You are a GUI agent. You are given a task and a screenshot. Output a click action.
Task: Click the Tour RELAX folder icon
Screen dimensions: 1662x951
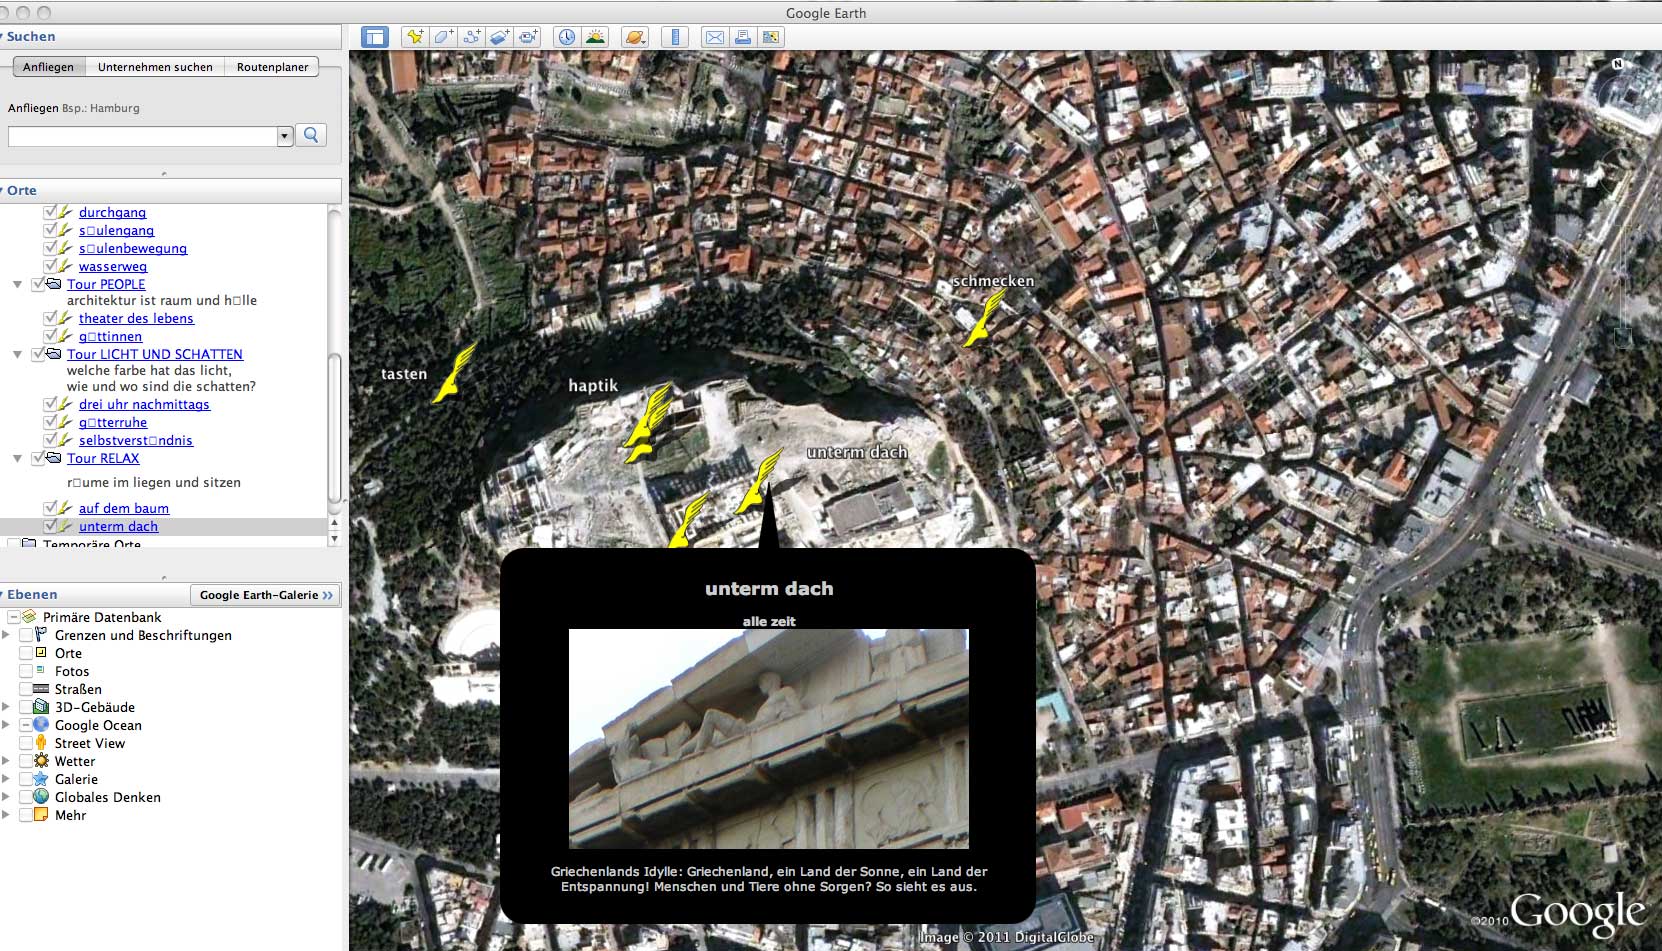click(x=54, y=458)
